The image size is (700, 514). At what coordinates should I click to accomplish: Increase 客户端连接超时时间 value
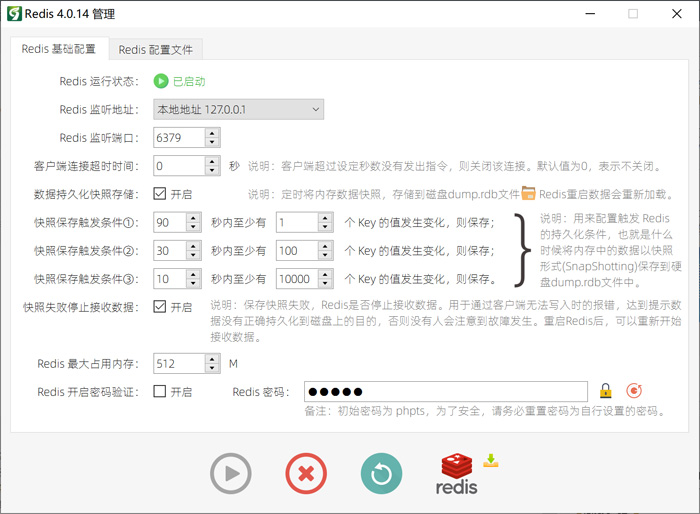[212, 161]
